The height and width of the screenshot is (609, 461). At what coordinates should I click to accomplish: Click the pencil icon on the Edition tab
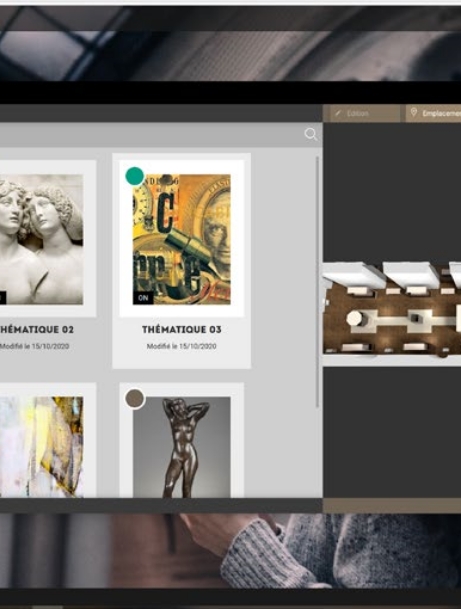tap(338, 113)
